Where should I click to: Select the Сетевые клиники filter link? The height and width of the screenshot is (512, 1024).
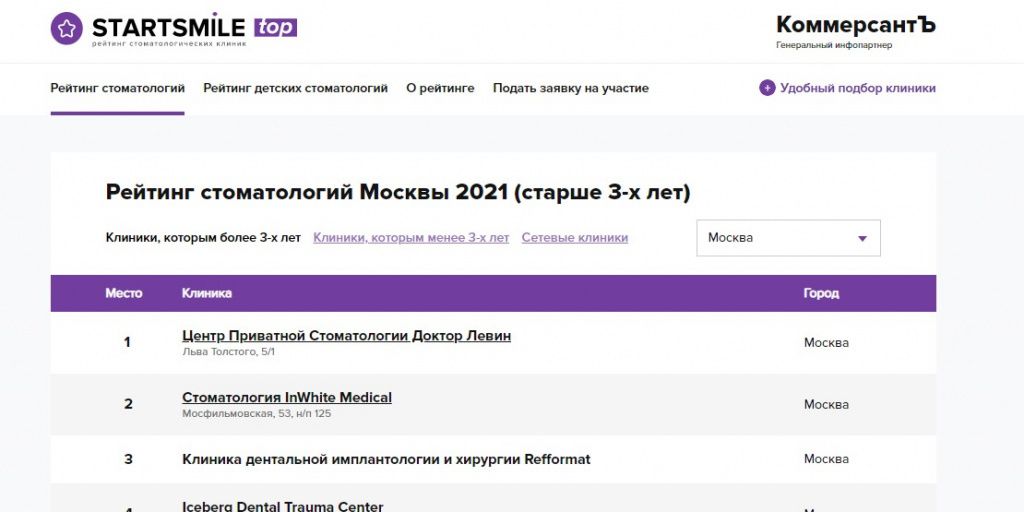point(575,238)
